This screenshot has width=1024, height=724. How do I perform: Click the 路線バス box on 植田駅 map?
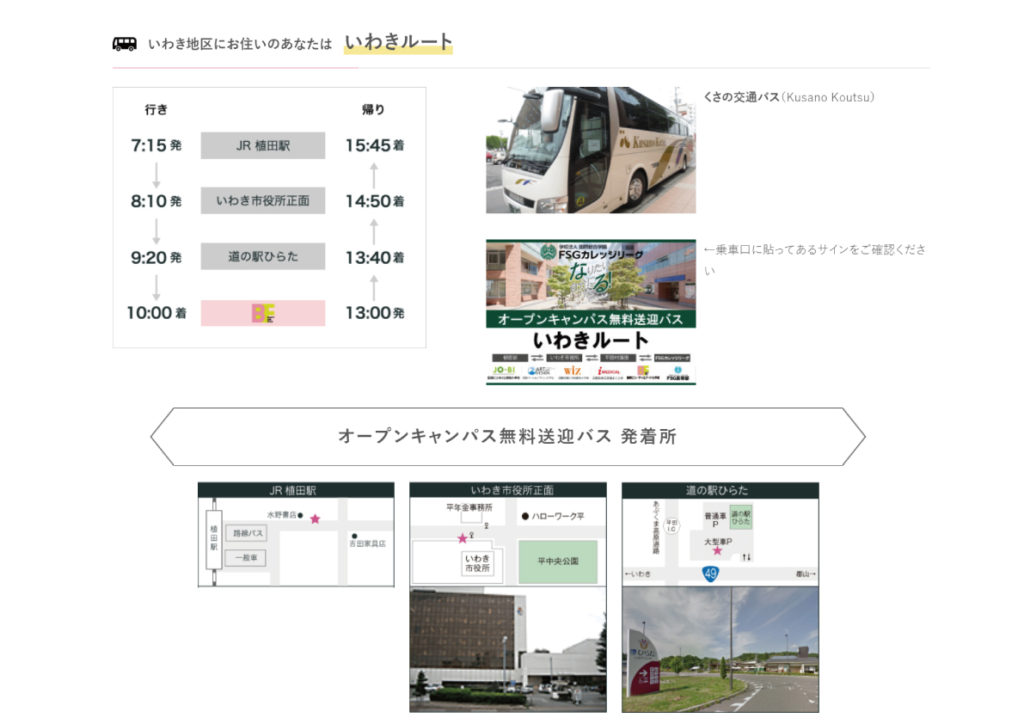coord(246,533)
